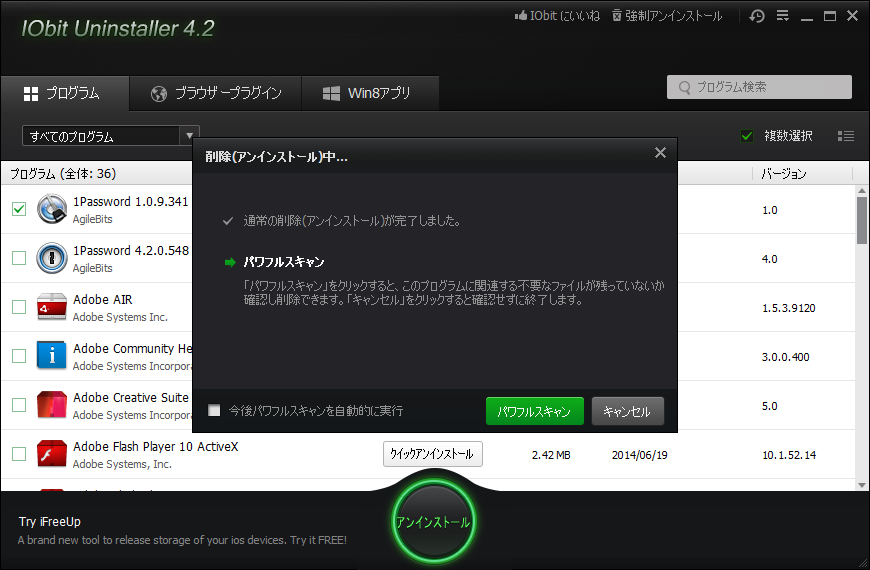This screenshot has width=870, height=570.
Task: Switch to the ブラウザープラグイン tab
Action: [216, 93]
